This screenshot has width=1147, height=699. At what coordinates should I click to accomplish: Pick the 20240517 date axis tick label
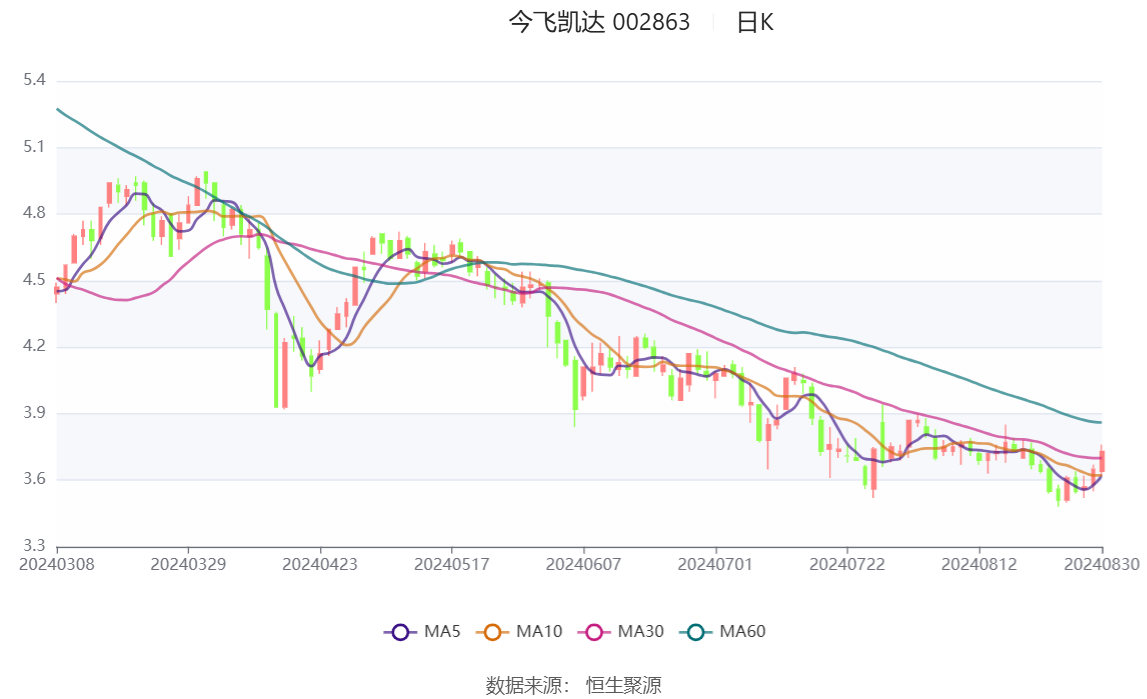pyautogui.click(x=452, y=565)
